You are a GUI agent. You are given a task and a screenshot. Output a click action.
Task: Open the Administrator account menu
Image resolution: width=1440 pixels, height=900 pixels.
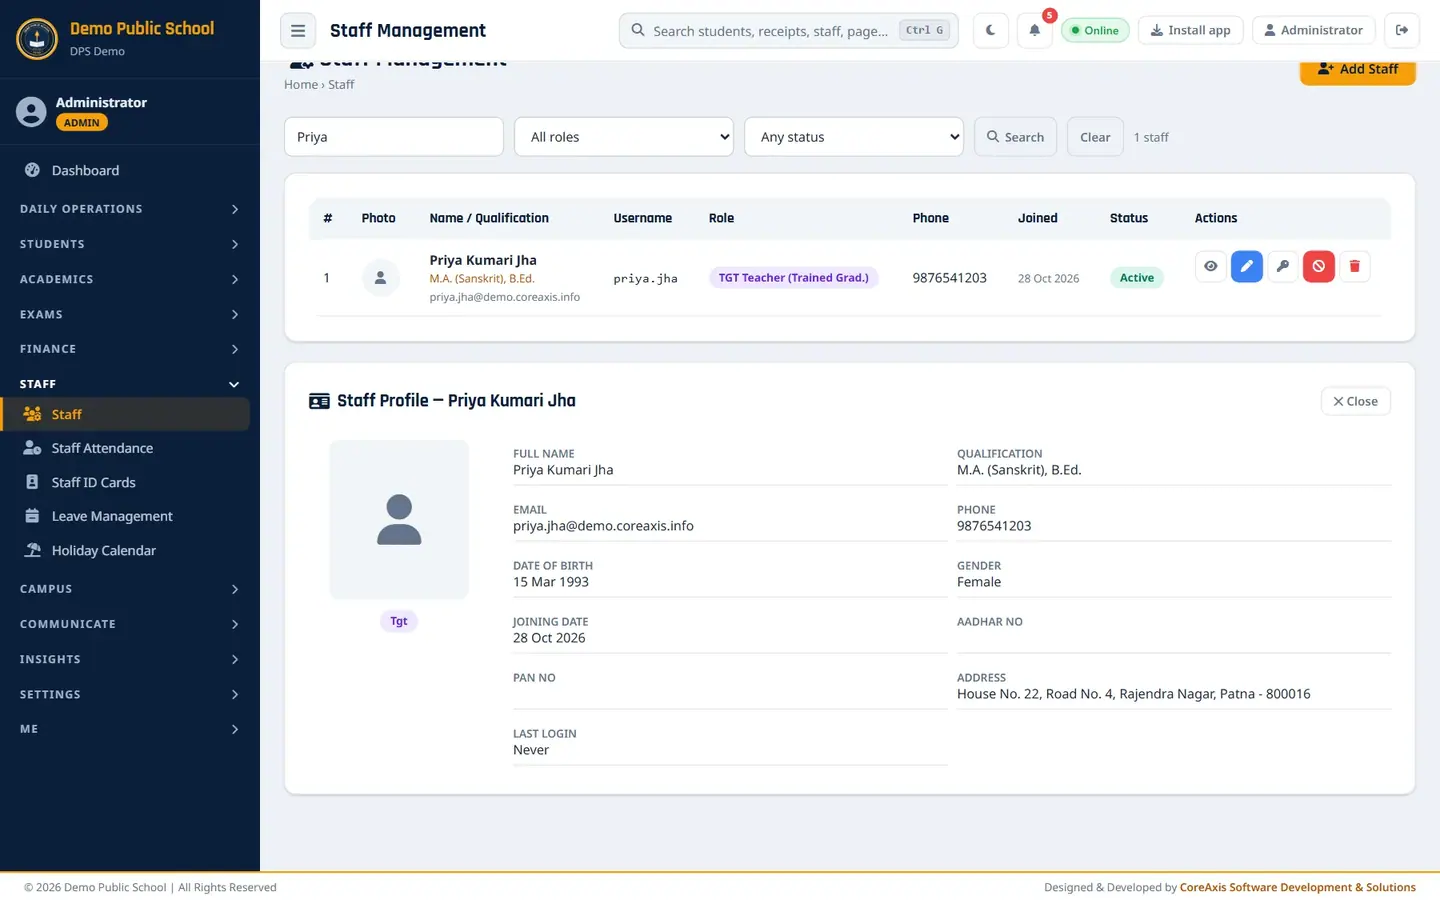1314,30
